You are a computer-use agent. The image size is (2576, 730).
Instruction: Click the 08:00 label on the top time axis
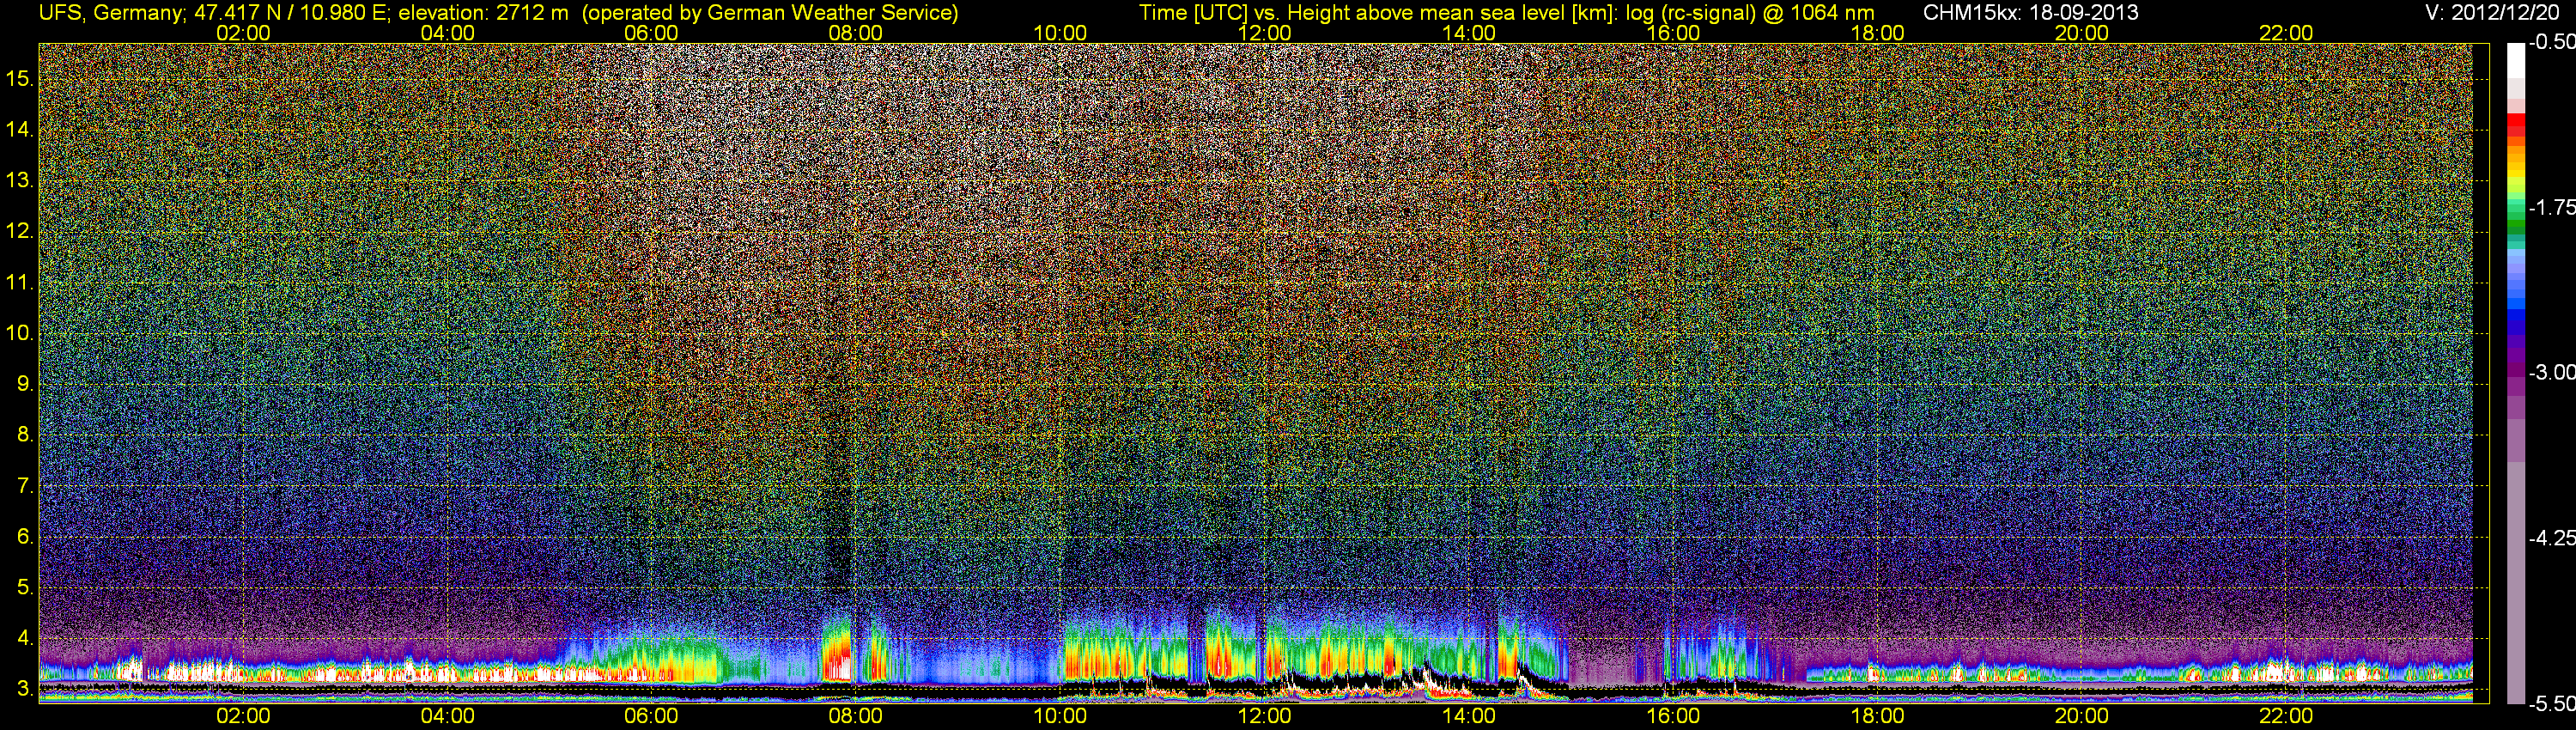(855, 33)
